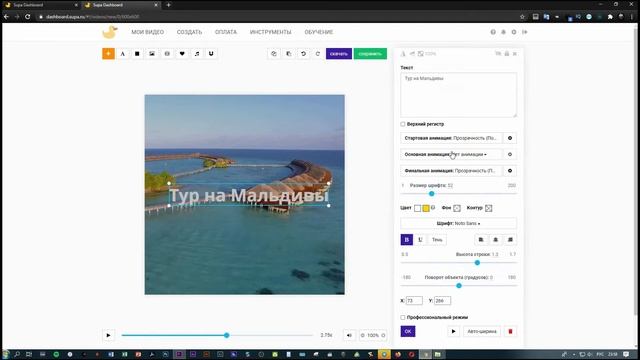This screenshot has width=640, height=360.
Task: Align text right
Action: pyautogui.click(x=510, y=240)
